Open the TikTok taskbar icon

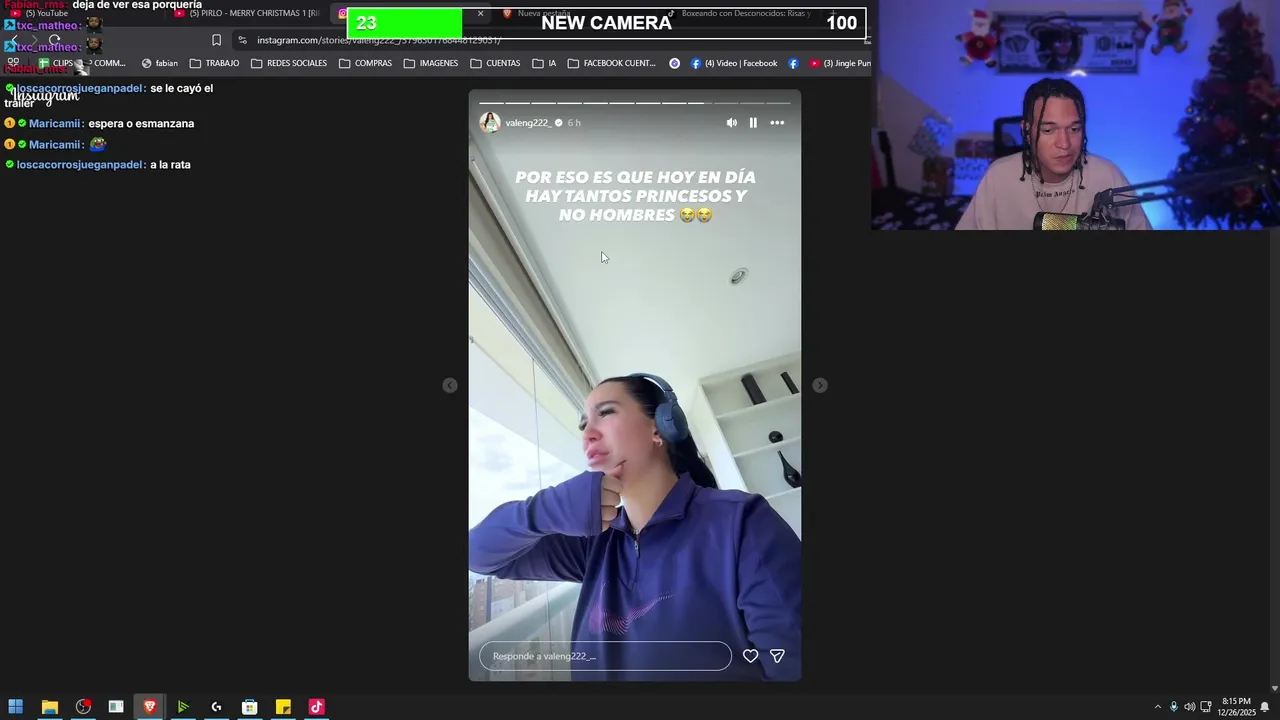tap(316, 707)
